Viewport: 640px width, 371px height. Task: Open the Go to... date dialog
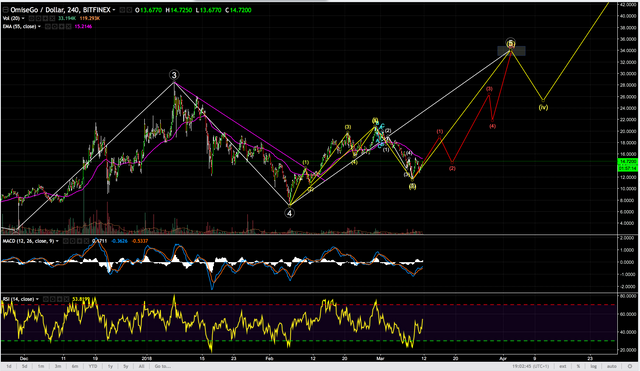(x=162, y=367)
